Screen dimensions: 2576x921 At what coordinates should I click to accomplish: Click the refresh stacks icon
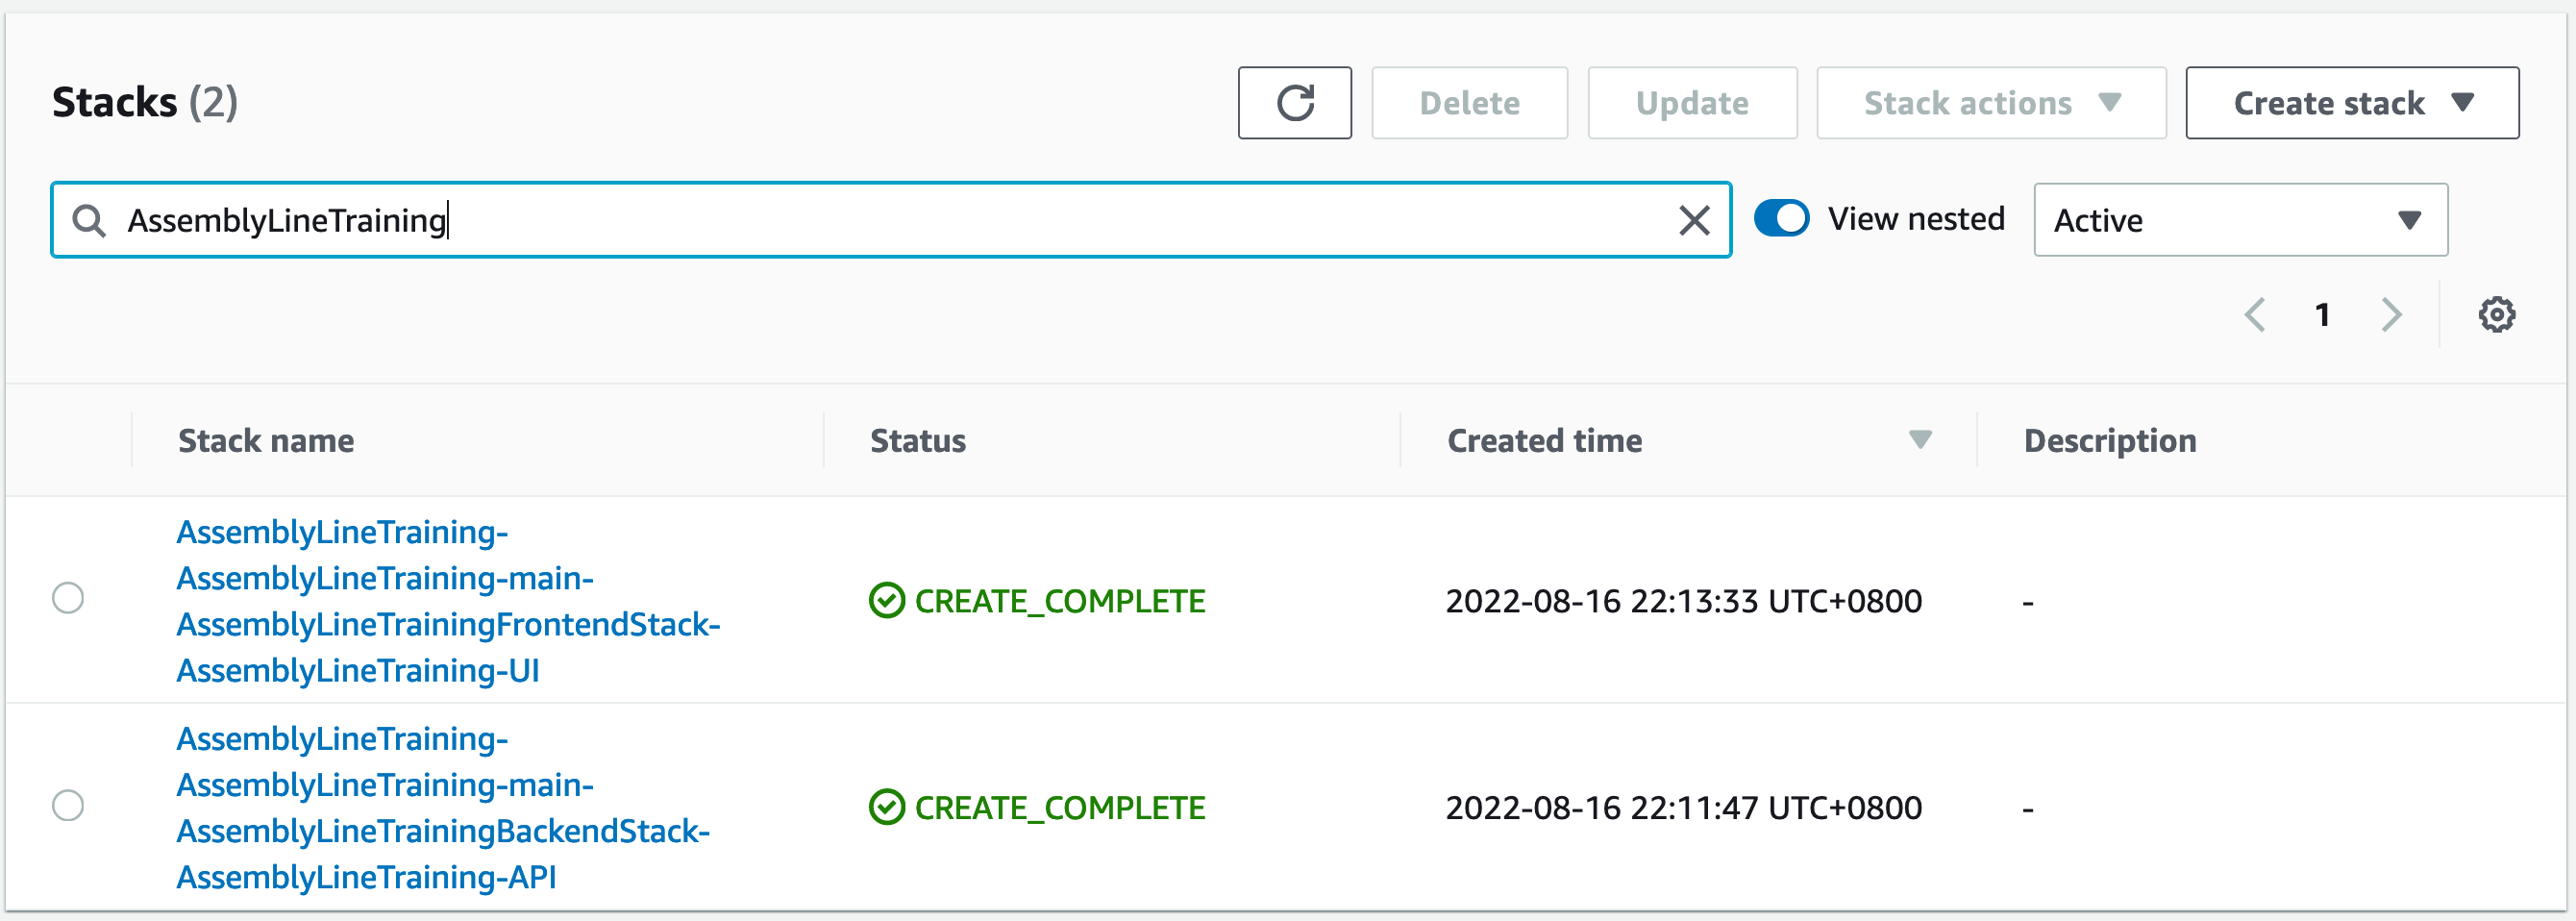pyautogui.click(x=1295, y=102)
